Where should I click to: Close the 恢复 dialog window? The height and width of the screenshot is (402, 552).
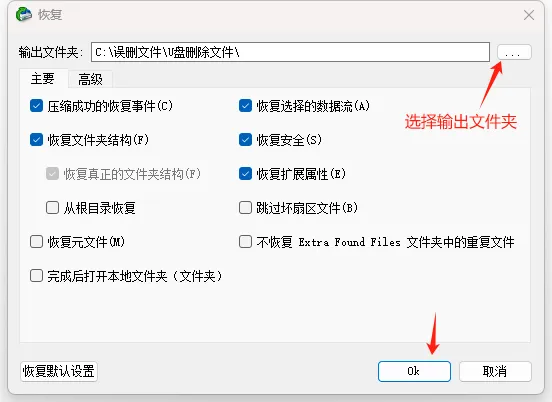[x=529, y=15]
